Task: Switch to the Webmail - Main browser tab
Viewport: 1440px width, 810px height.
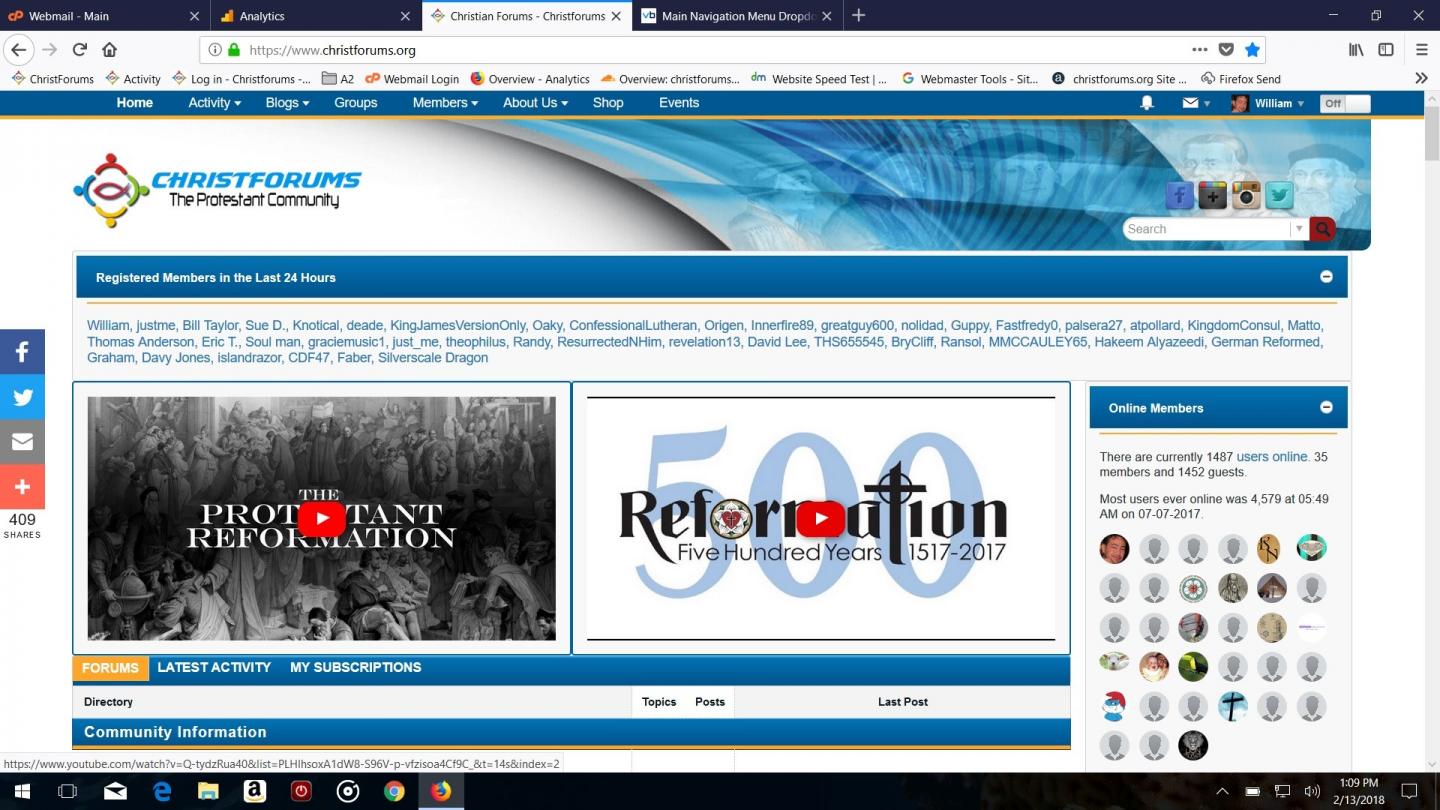Action: tap(105, 16)
